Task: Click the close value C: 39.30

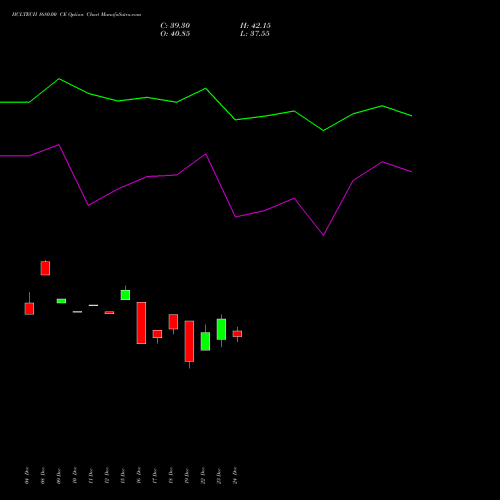Action: (175, 26)
